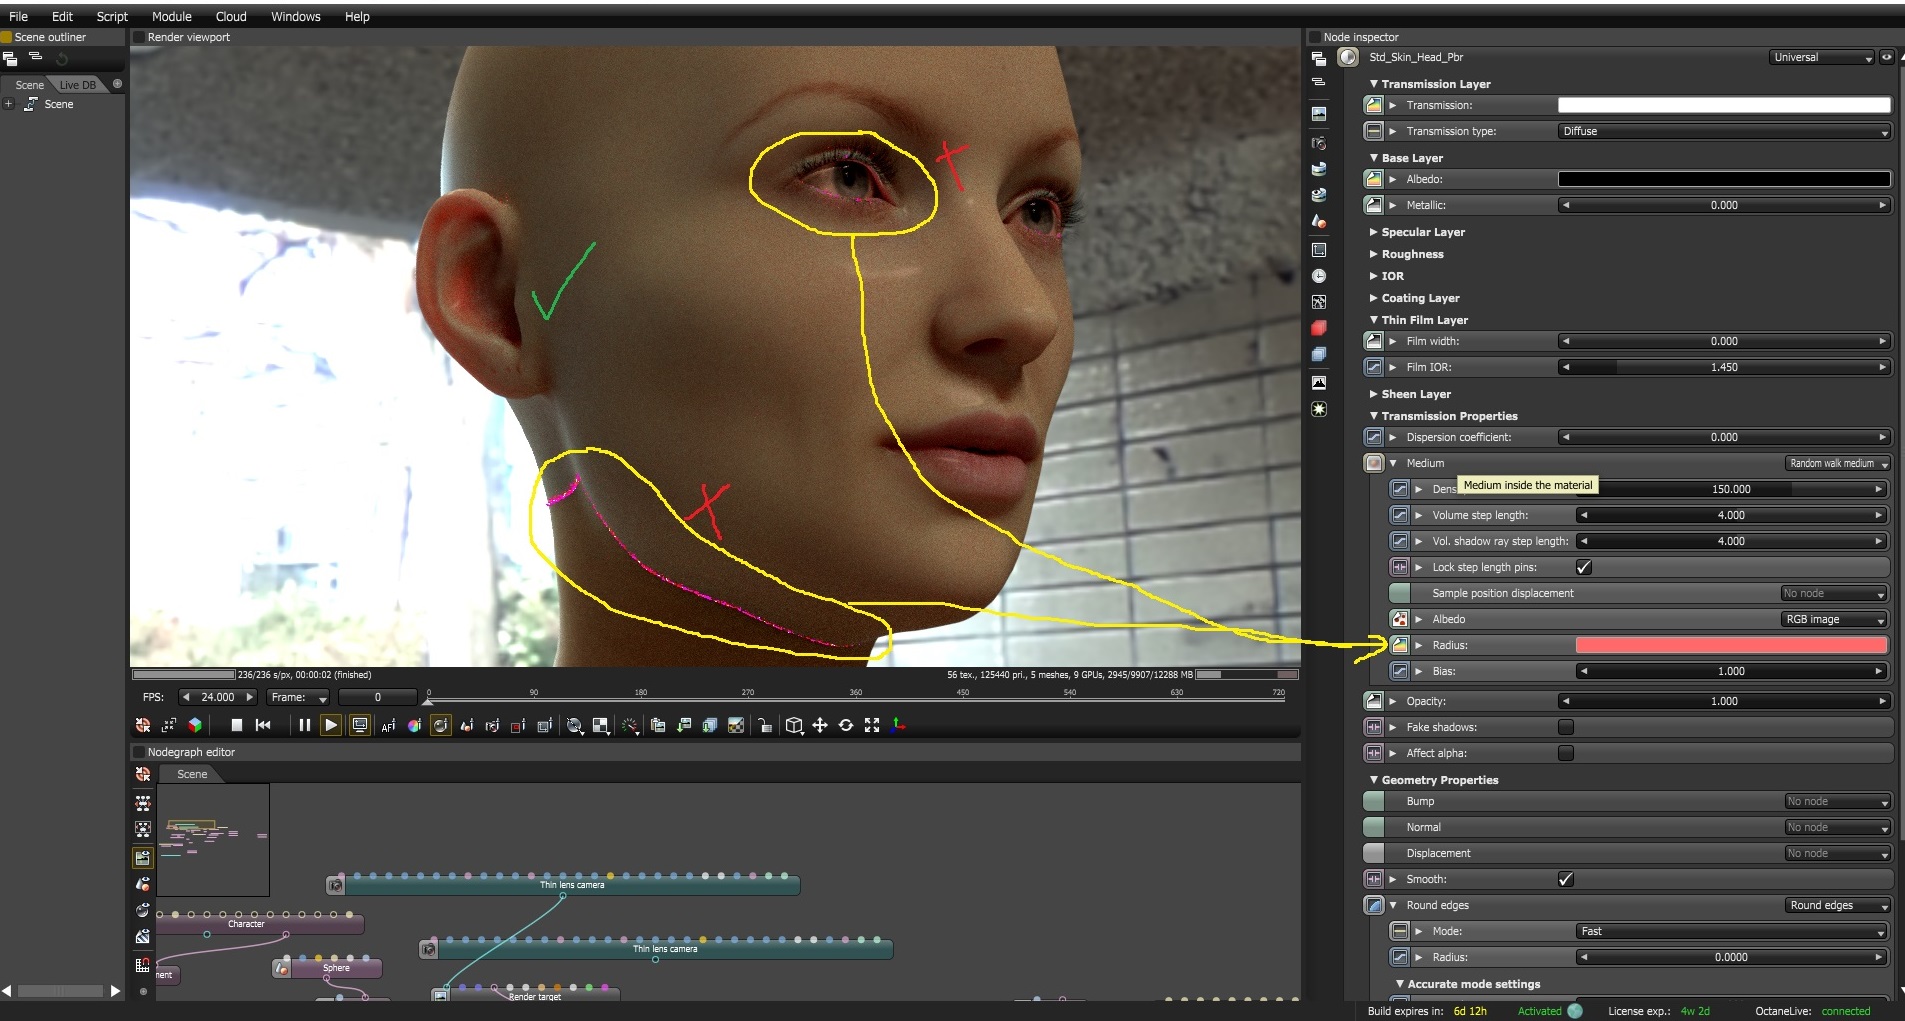
Task: Click the pink Radius color swatch
Action: pyautogui.click(x=1732, y=645)
